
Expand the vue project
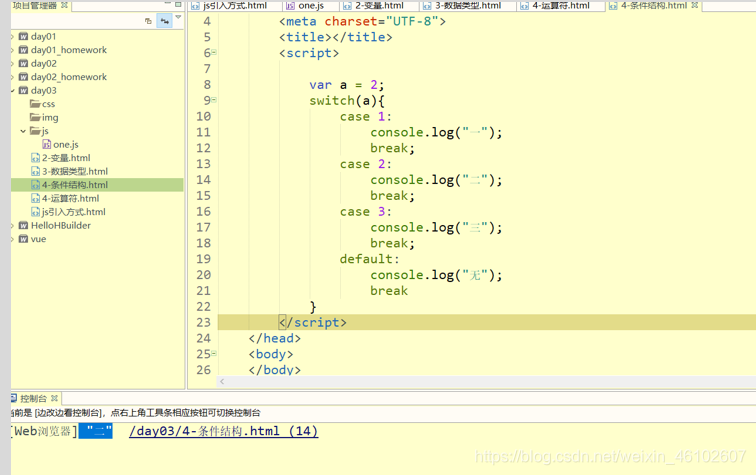click(13, 239)
